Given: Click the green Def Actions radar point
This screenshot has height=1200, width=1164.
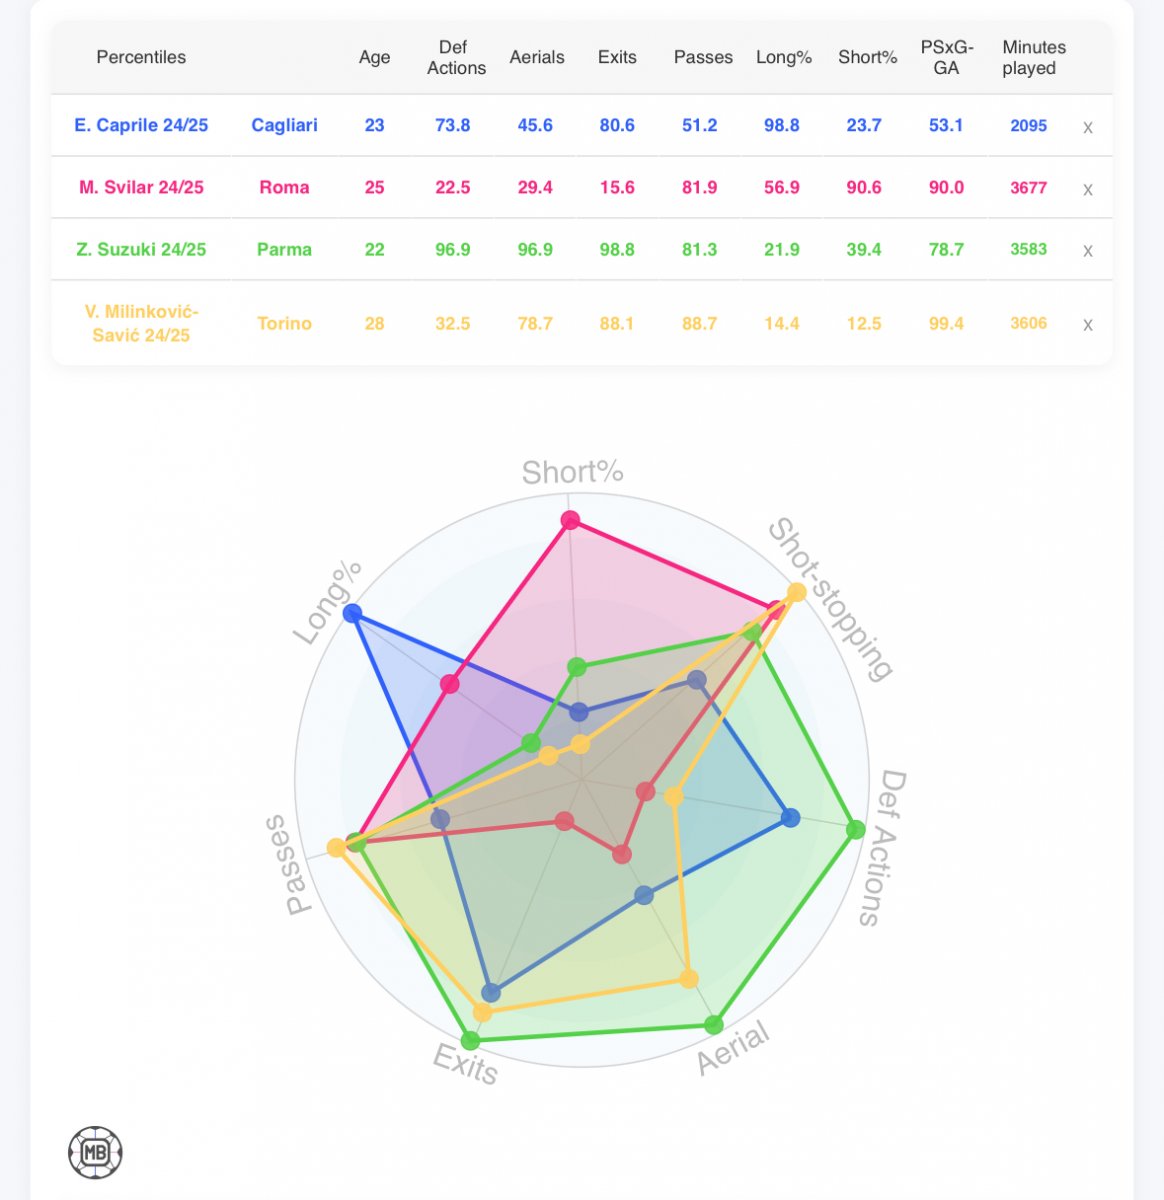Looking at the screenshot, I should [855, 829].
